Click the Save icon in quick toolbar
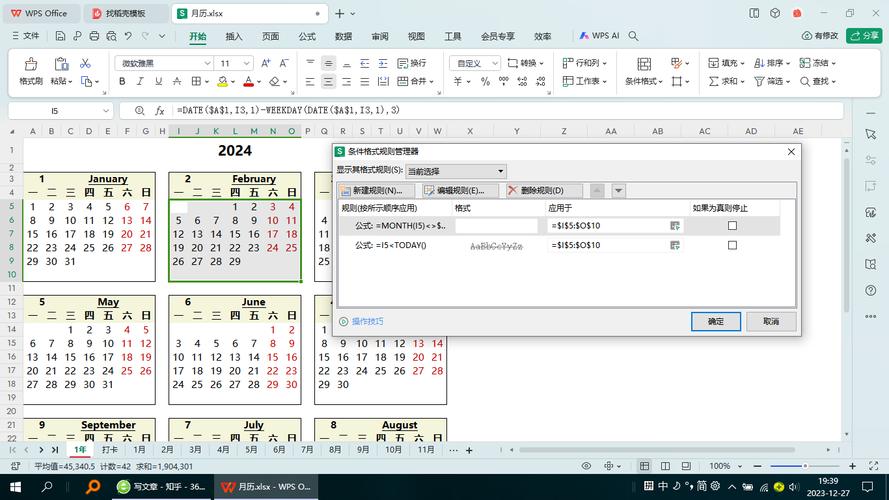Image resolution: width=889 pixels, height=500 pixels. pyautogui.click(x=60, y=36)
